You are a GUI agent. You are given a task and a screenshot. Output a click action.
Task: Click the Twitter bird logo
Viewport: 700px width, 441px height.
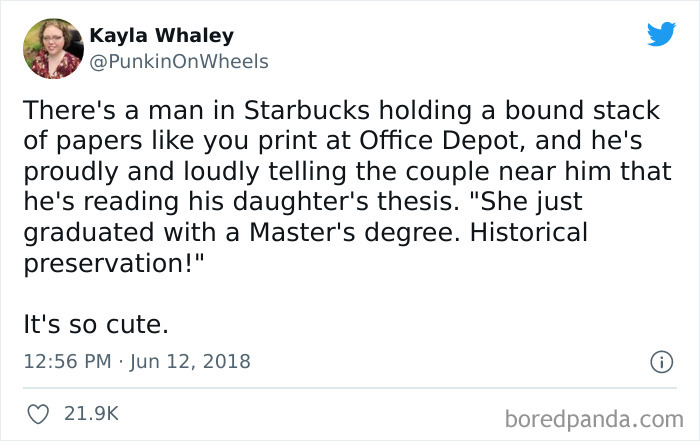point(661,33)
